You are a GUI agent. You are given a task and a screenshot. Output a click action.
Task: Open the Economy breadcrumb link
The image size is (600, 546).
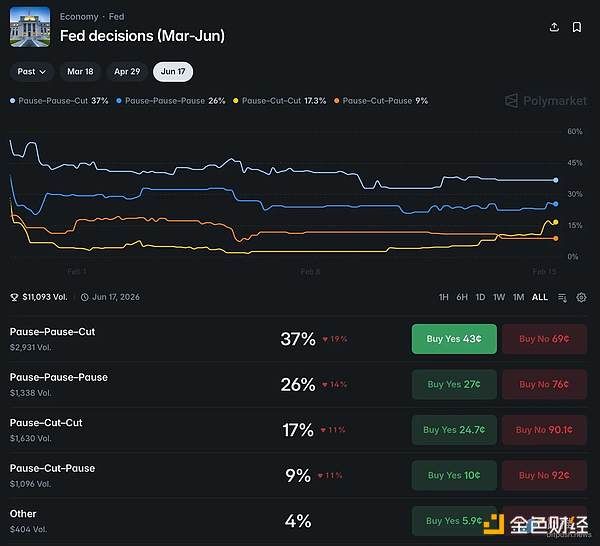(79, 17)
